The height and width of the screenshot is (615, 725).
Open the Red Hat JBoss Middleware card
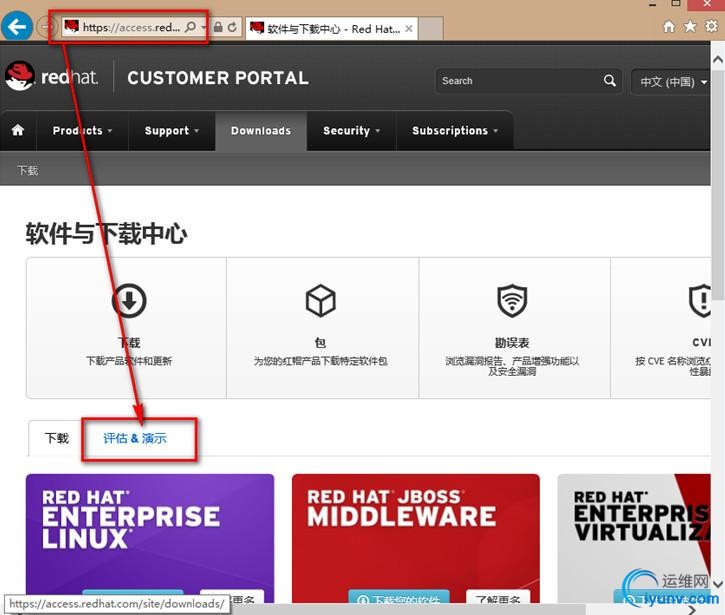(x=416, y=538)
